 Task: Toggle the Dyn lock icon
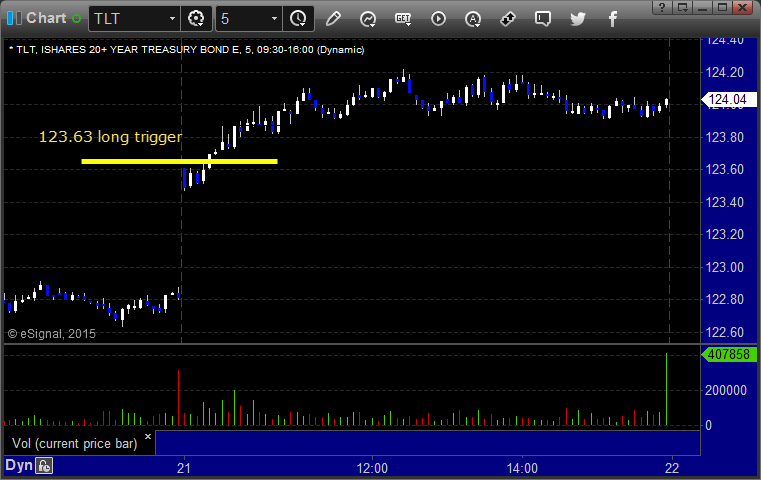coord(44,466)
